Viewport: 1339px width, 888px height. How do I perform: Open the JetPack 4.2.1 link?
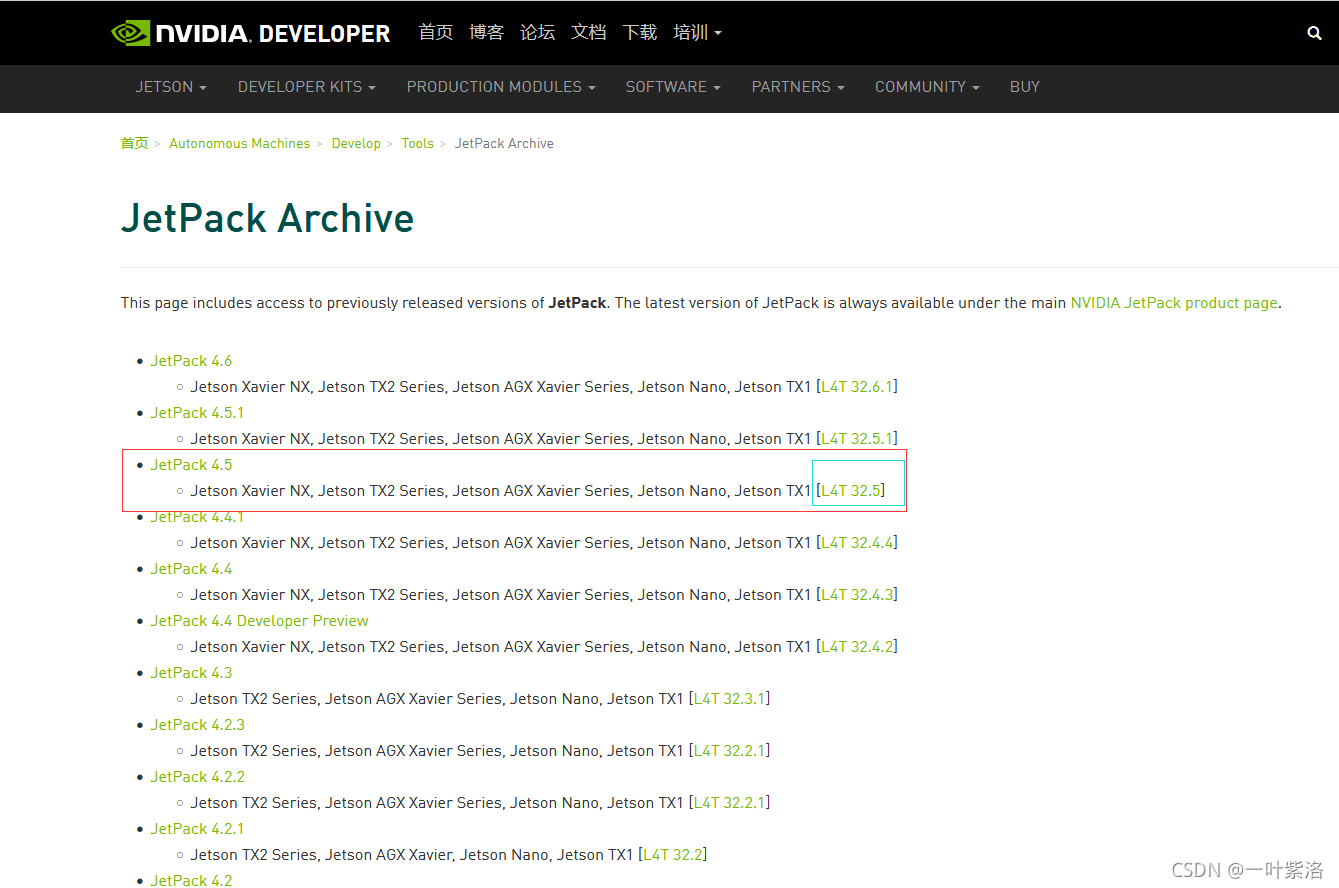[197, 829]
